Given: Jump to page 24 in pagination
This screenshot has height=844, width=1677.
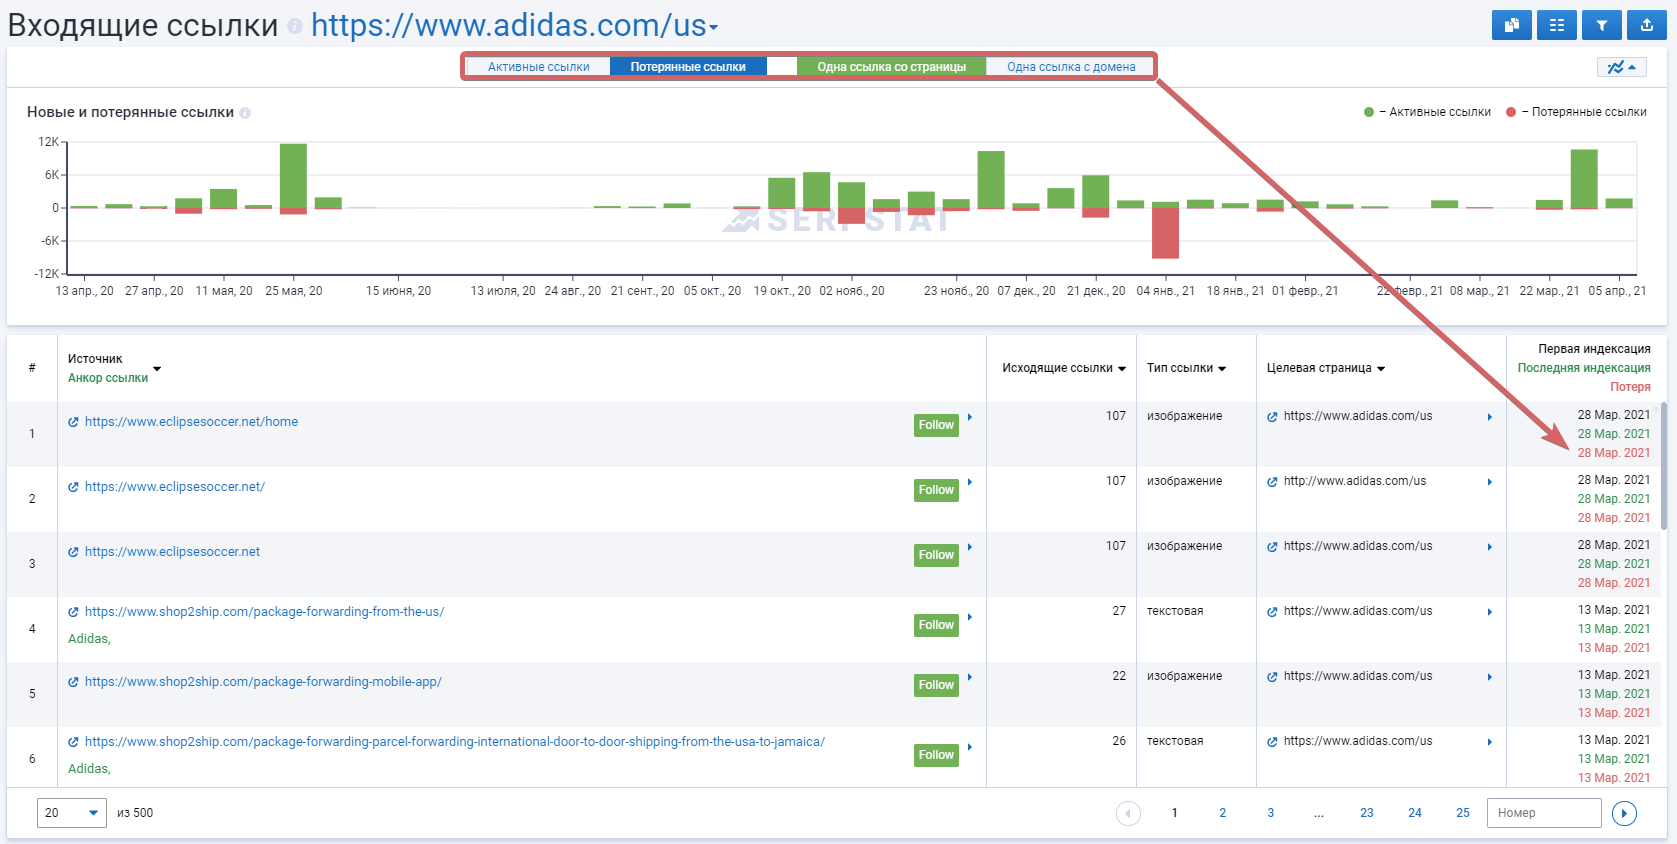Looking at the screenshot, I should (x=1415, y=813).
